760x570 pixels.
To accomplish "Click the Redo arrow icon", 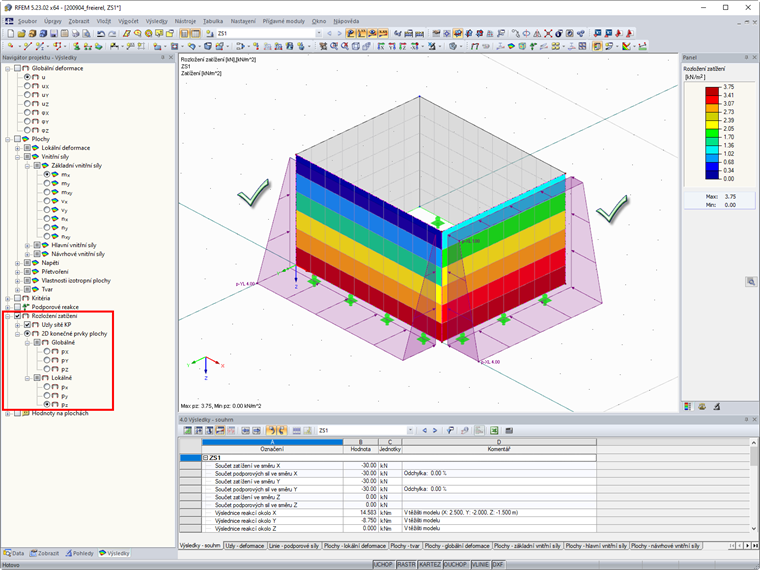I will pyautogui.click(x=112, y=33).
